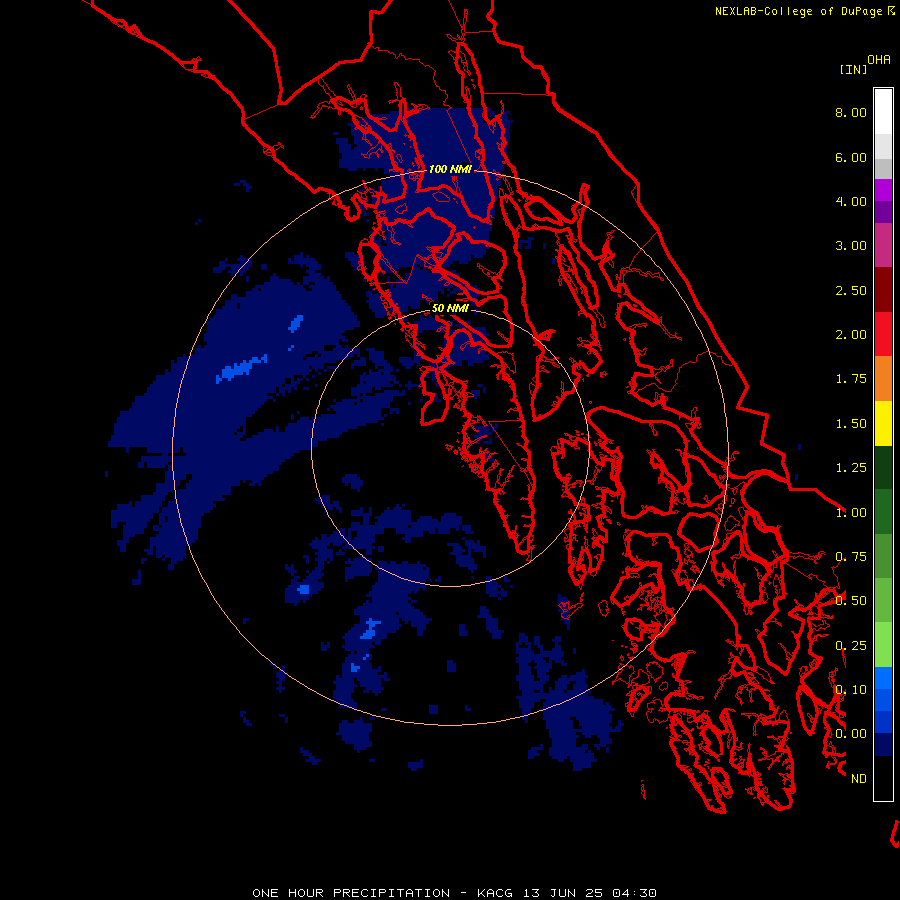
Task: Click the 2.00 legend value
Action: tap(851, 335)
